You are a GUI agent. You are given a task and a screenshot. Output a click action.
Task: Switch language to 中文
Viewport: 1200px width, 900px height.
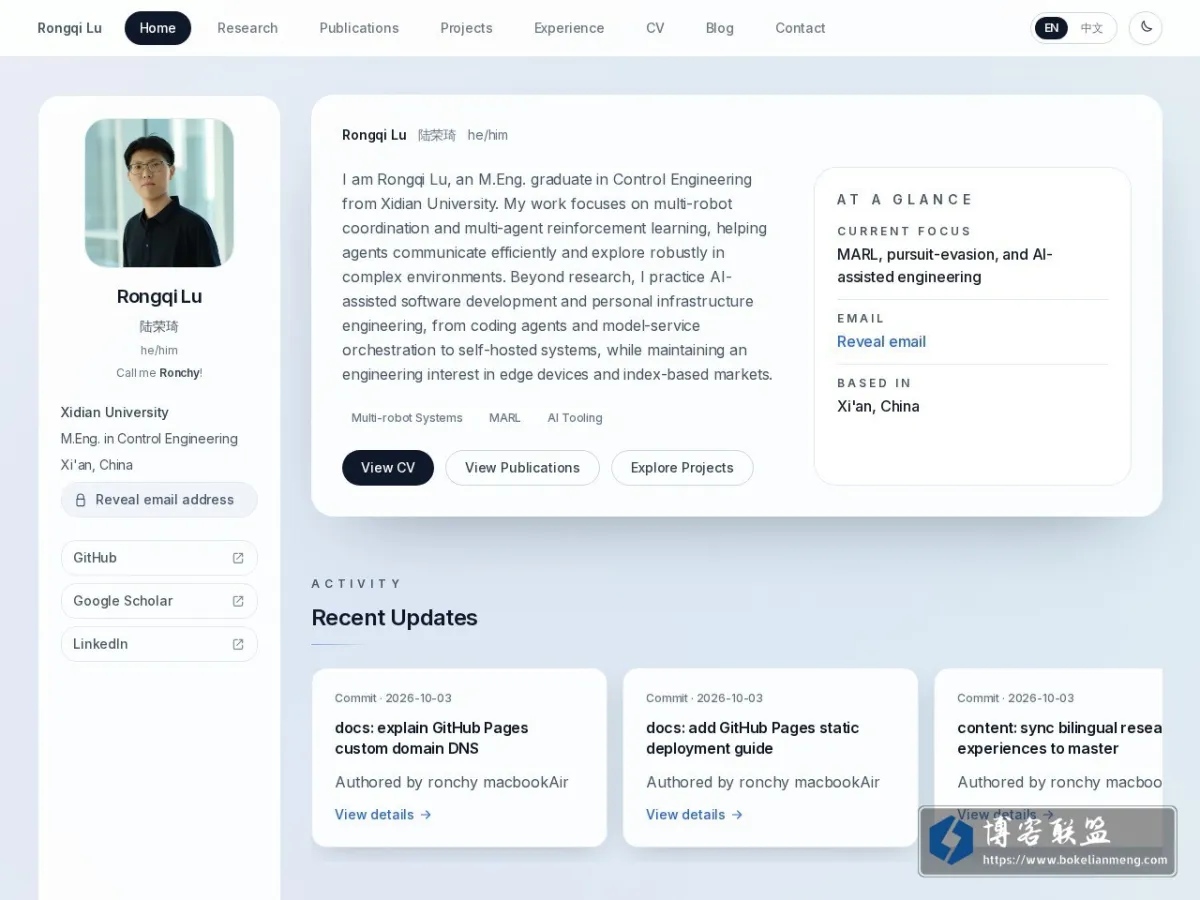pyautogui.click(x=1092, y=28)
